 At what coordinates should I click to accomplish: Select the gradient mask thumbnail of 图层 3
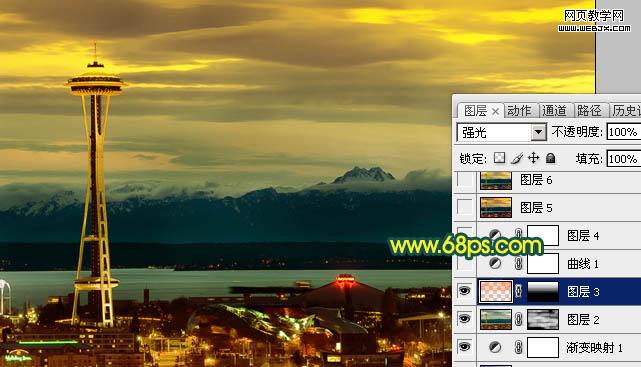[x=543, y=291]
